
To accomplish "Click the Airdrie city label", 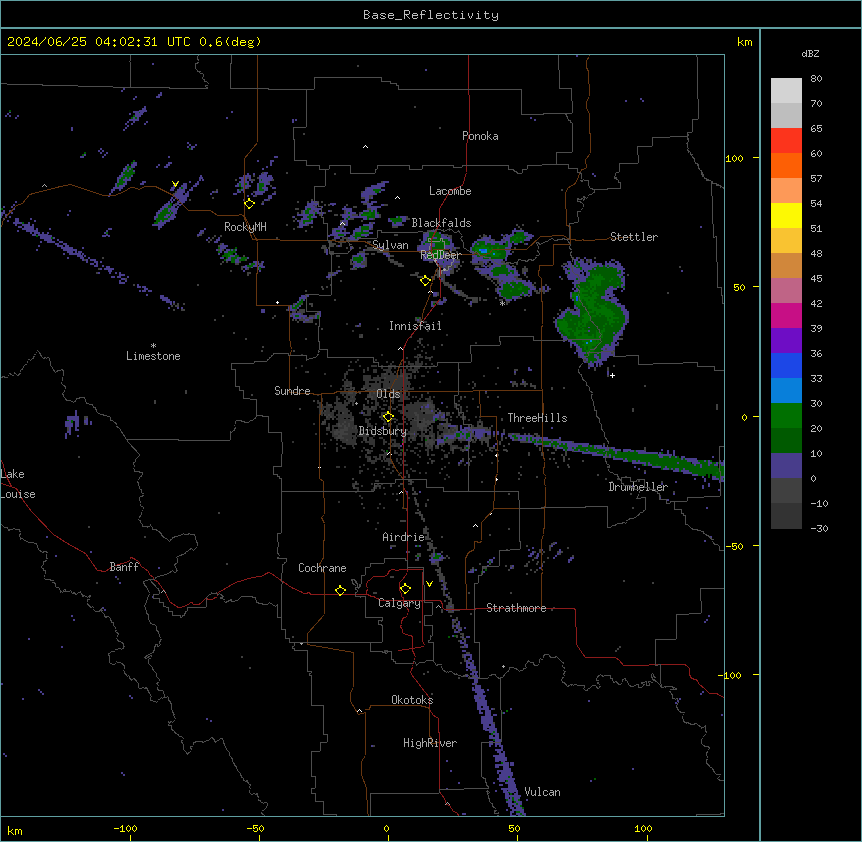I will tap(403, 537).
